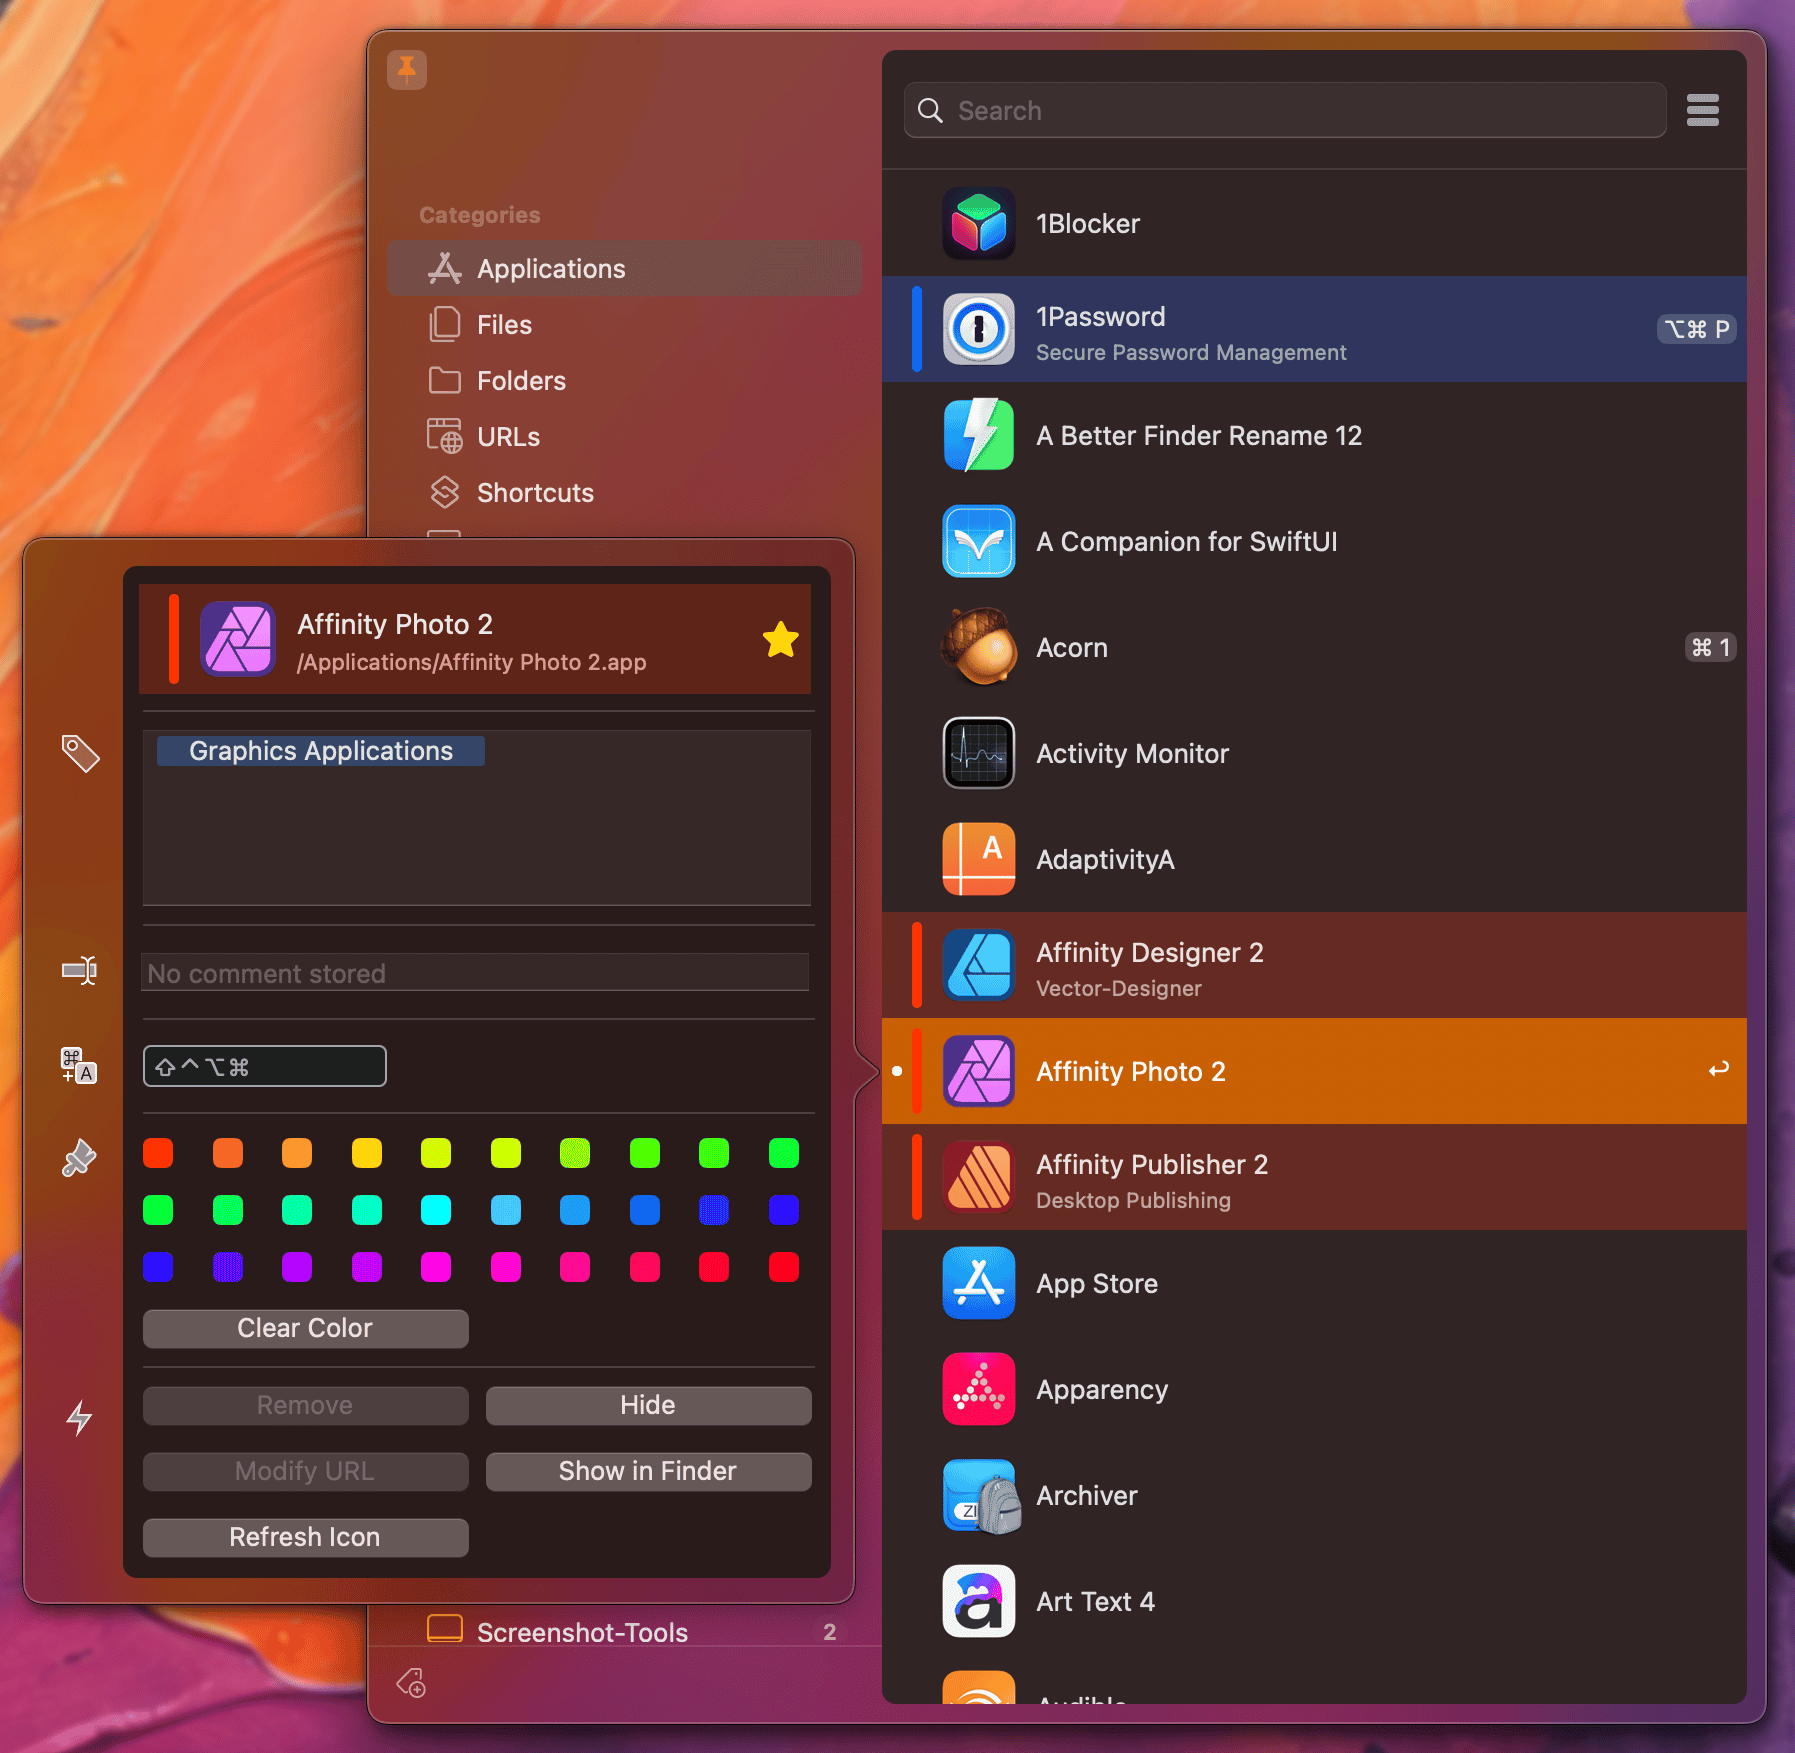Click the ⌘1 shortcut badge on Acorn
Image resolution: width=1795 pixels, height=1753 pixels.
pyautogui.click(x=1710, y=647)
